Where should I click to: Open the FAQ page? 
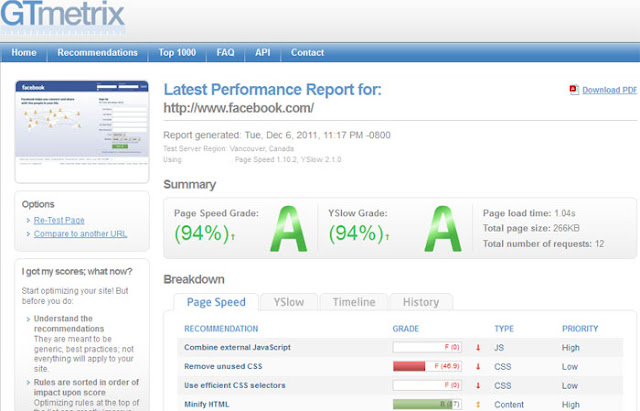225,53
